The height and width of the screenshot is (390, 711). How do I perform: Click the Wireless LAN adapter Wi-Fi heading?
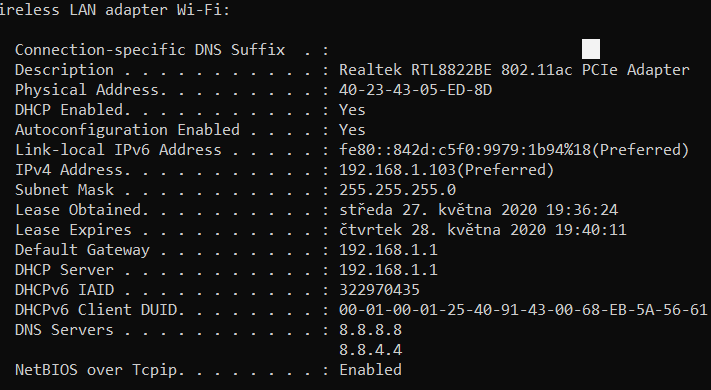(115, 10)
